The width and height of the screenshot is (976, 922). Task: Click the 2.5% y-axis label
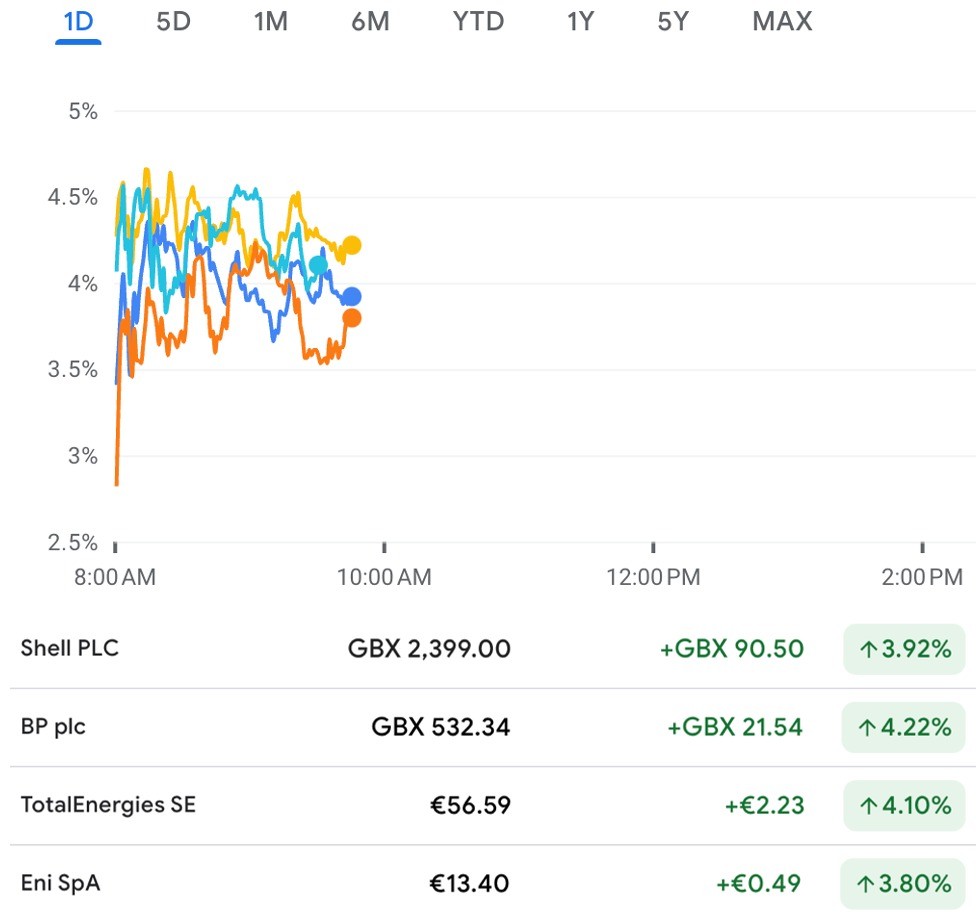[x=73, y=542]
